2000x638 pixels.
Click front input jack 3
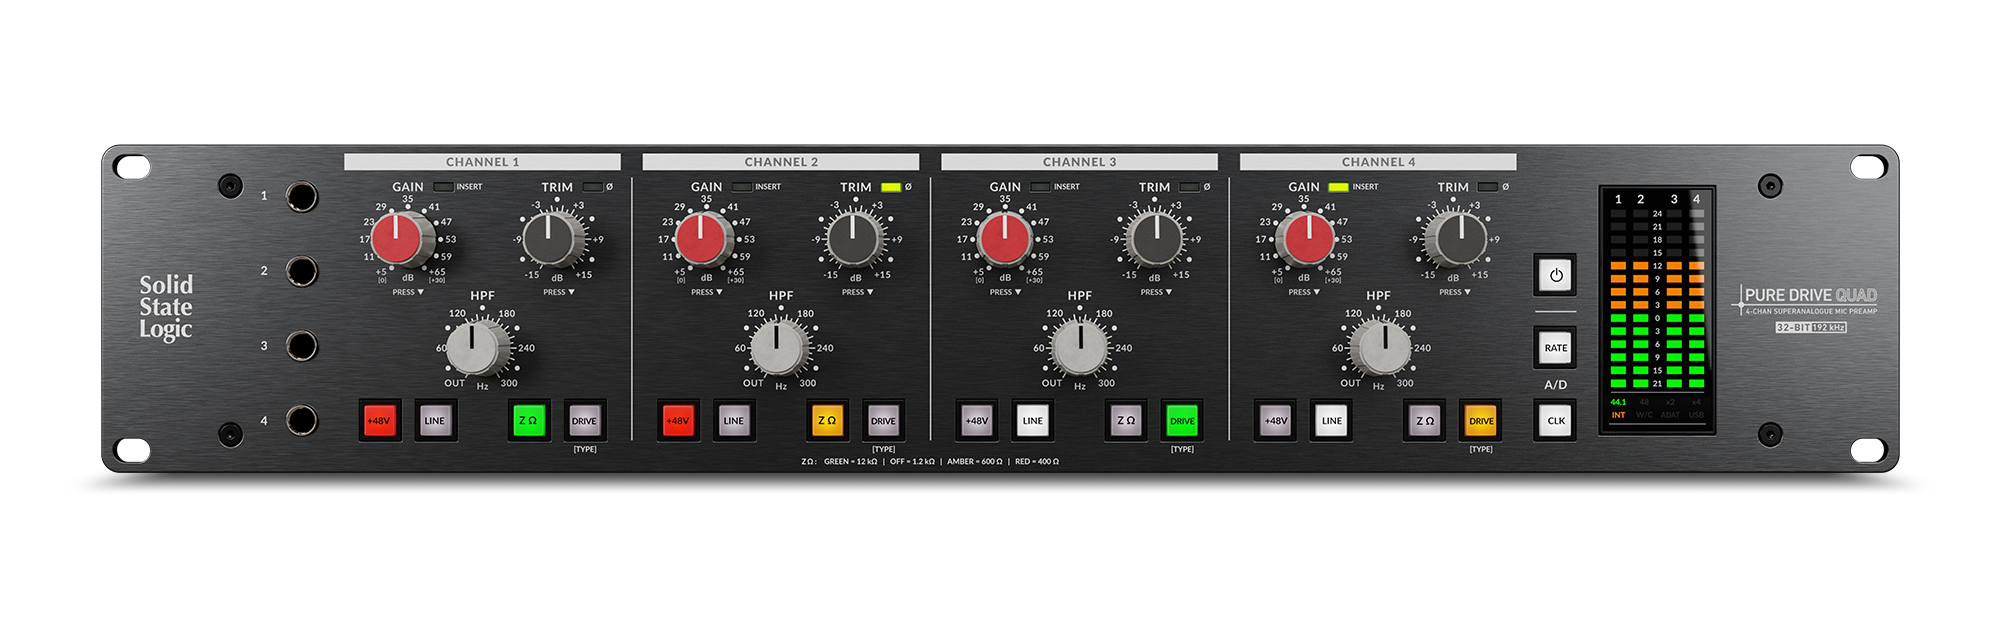pos(302,346)
